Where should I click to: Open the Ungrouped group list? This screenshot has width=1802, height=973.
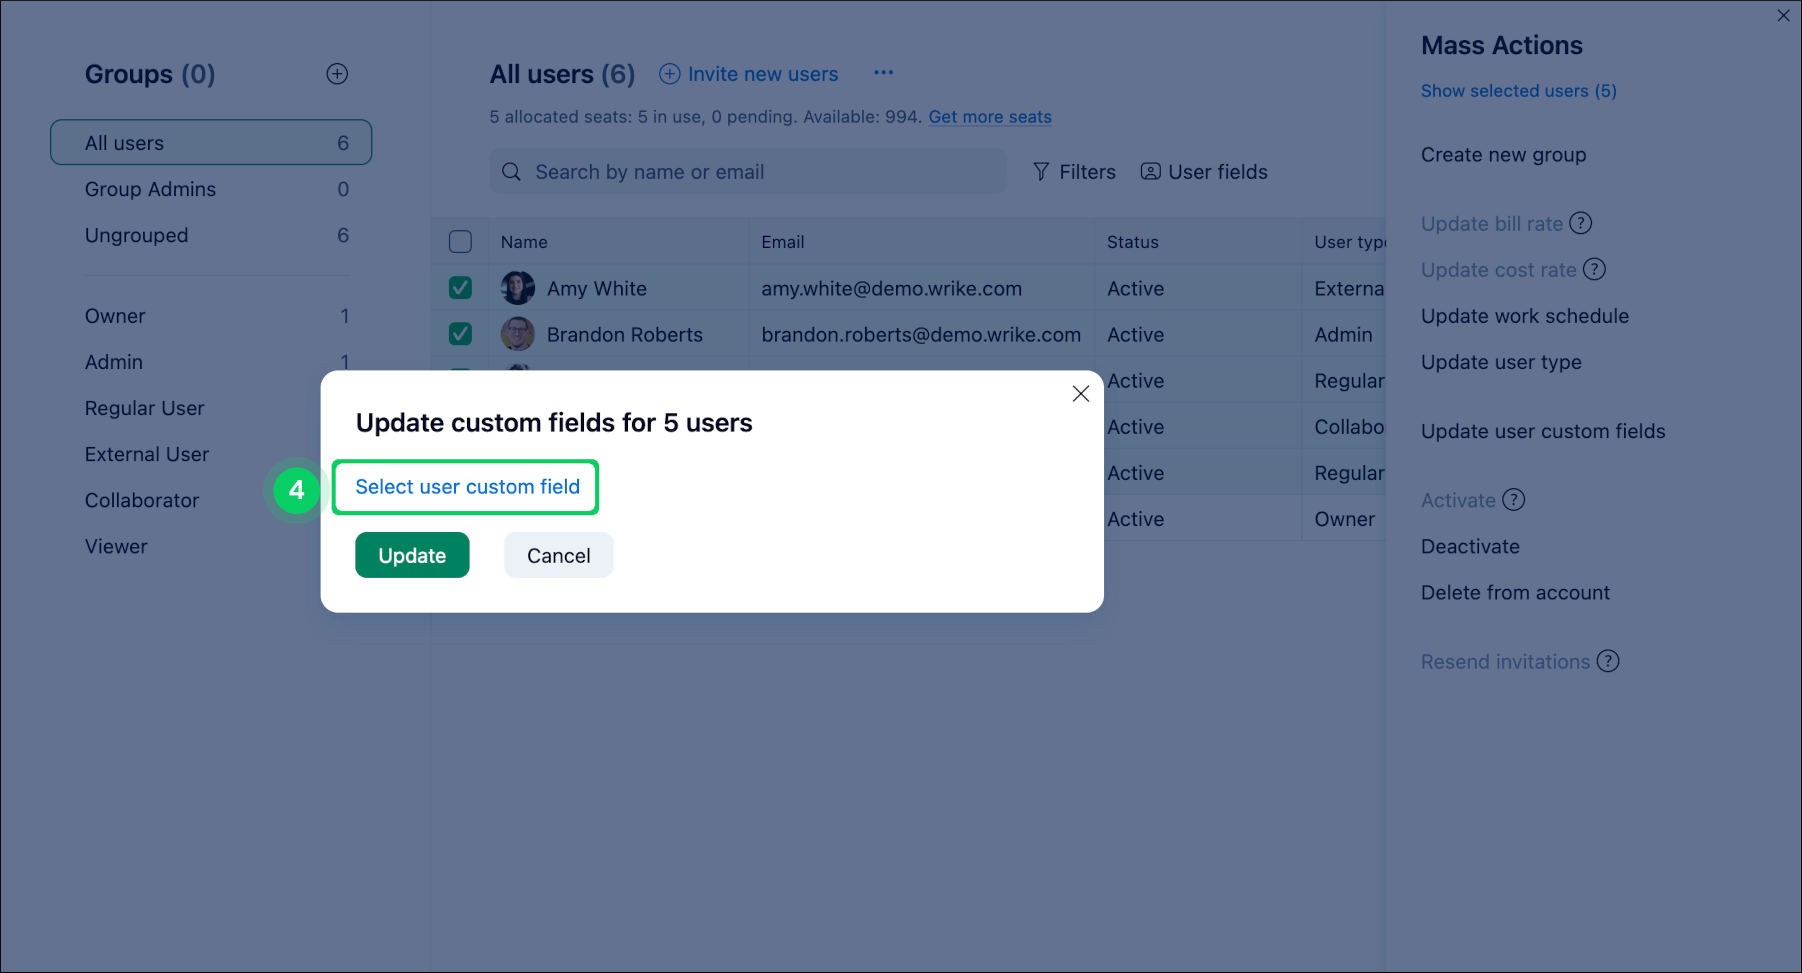137,235
